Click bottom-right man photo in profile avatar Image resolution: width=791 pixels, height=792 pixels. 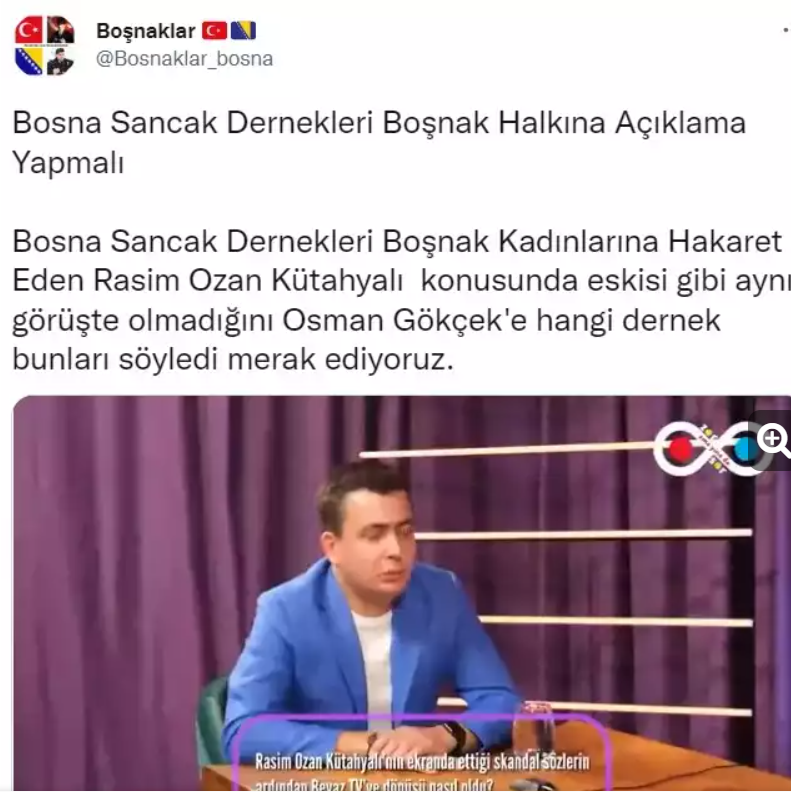(61, 62)
